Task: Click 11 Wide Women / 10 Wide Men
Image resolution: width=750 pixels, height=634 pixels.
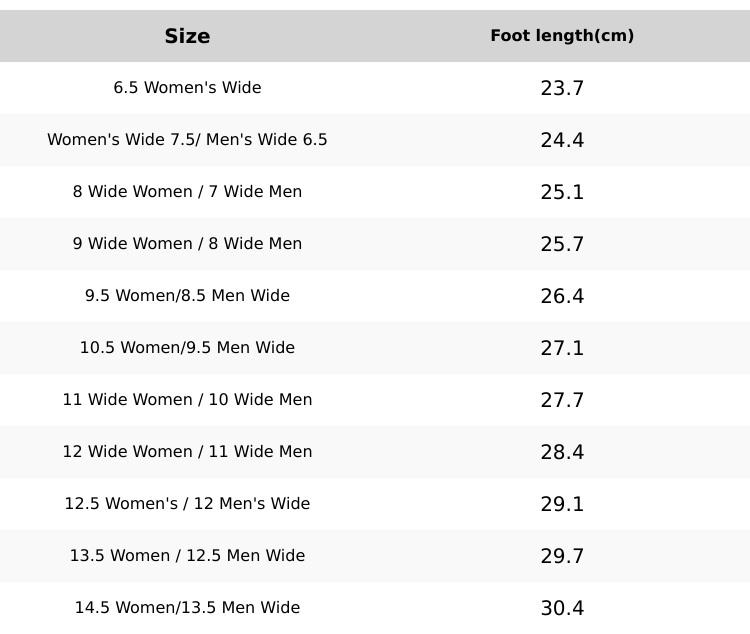Action: [x=187, y=400]
